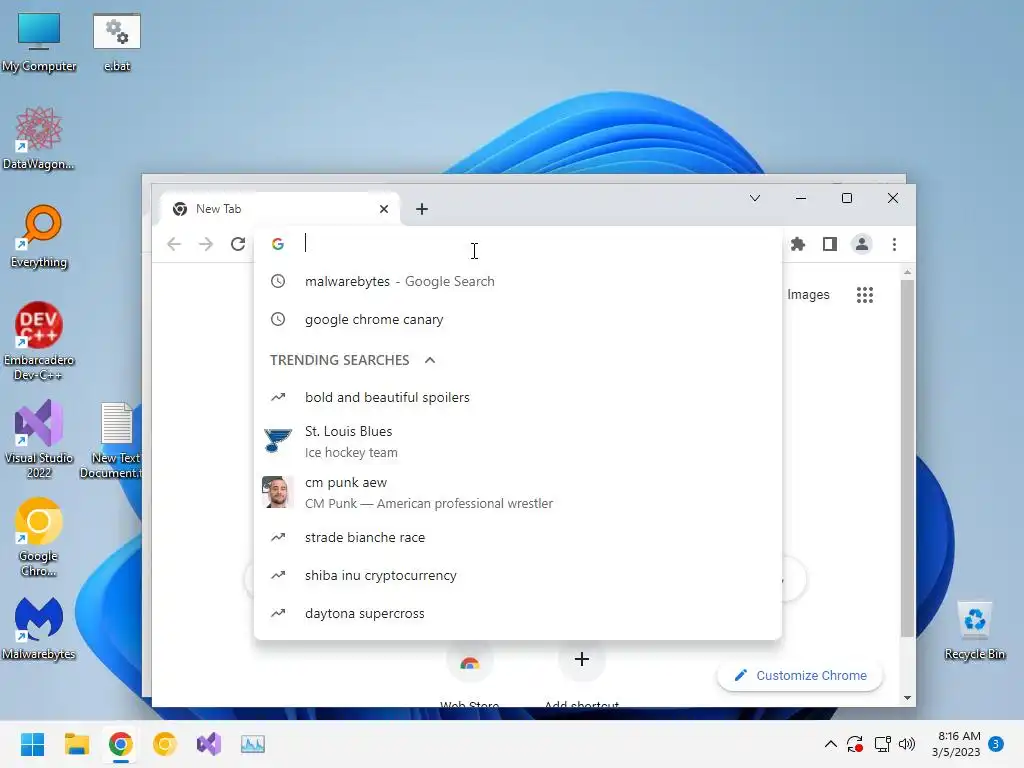Select the Embarcadero Dev-C++ desktop icon
The height and width of the screenshot is (768, 1024).
click(x=39, y=341)
